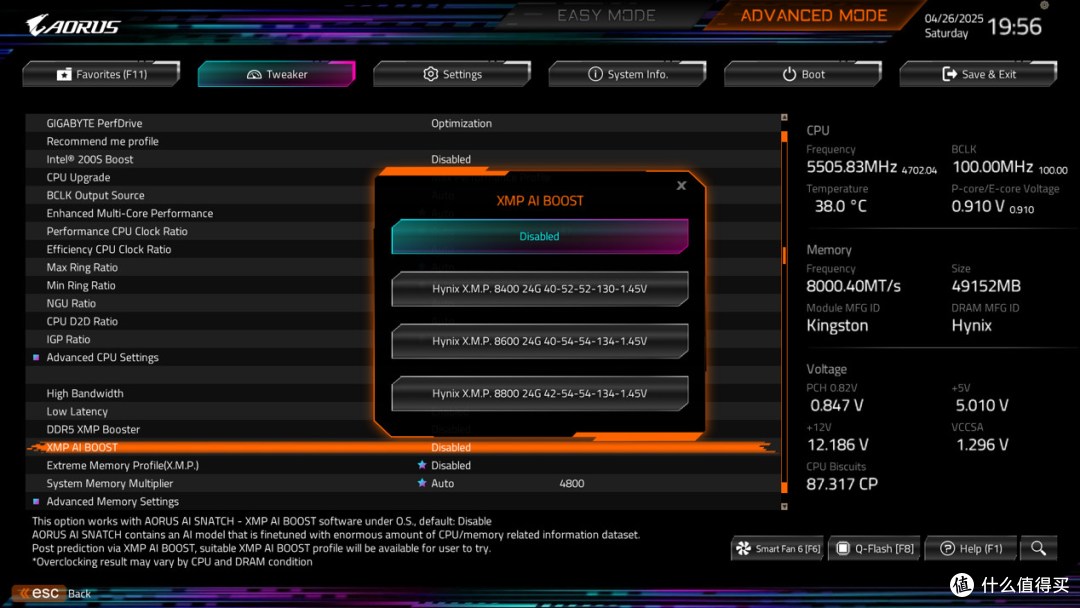Viewport: 1080px width, 608px height.
Task: Open Help (F1)
Action: tap(971, 548)
